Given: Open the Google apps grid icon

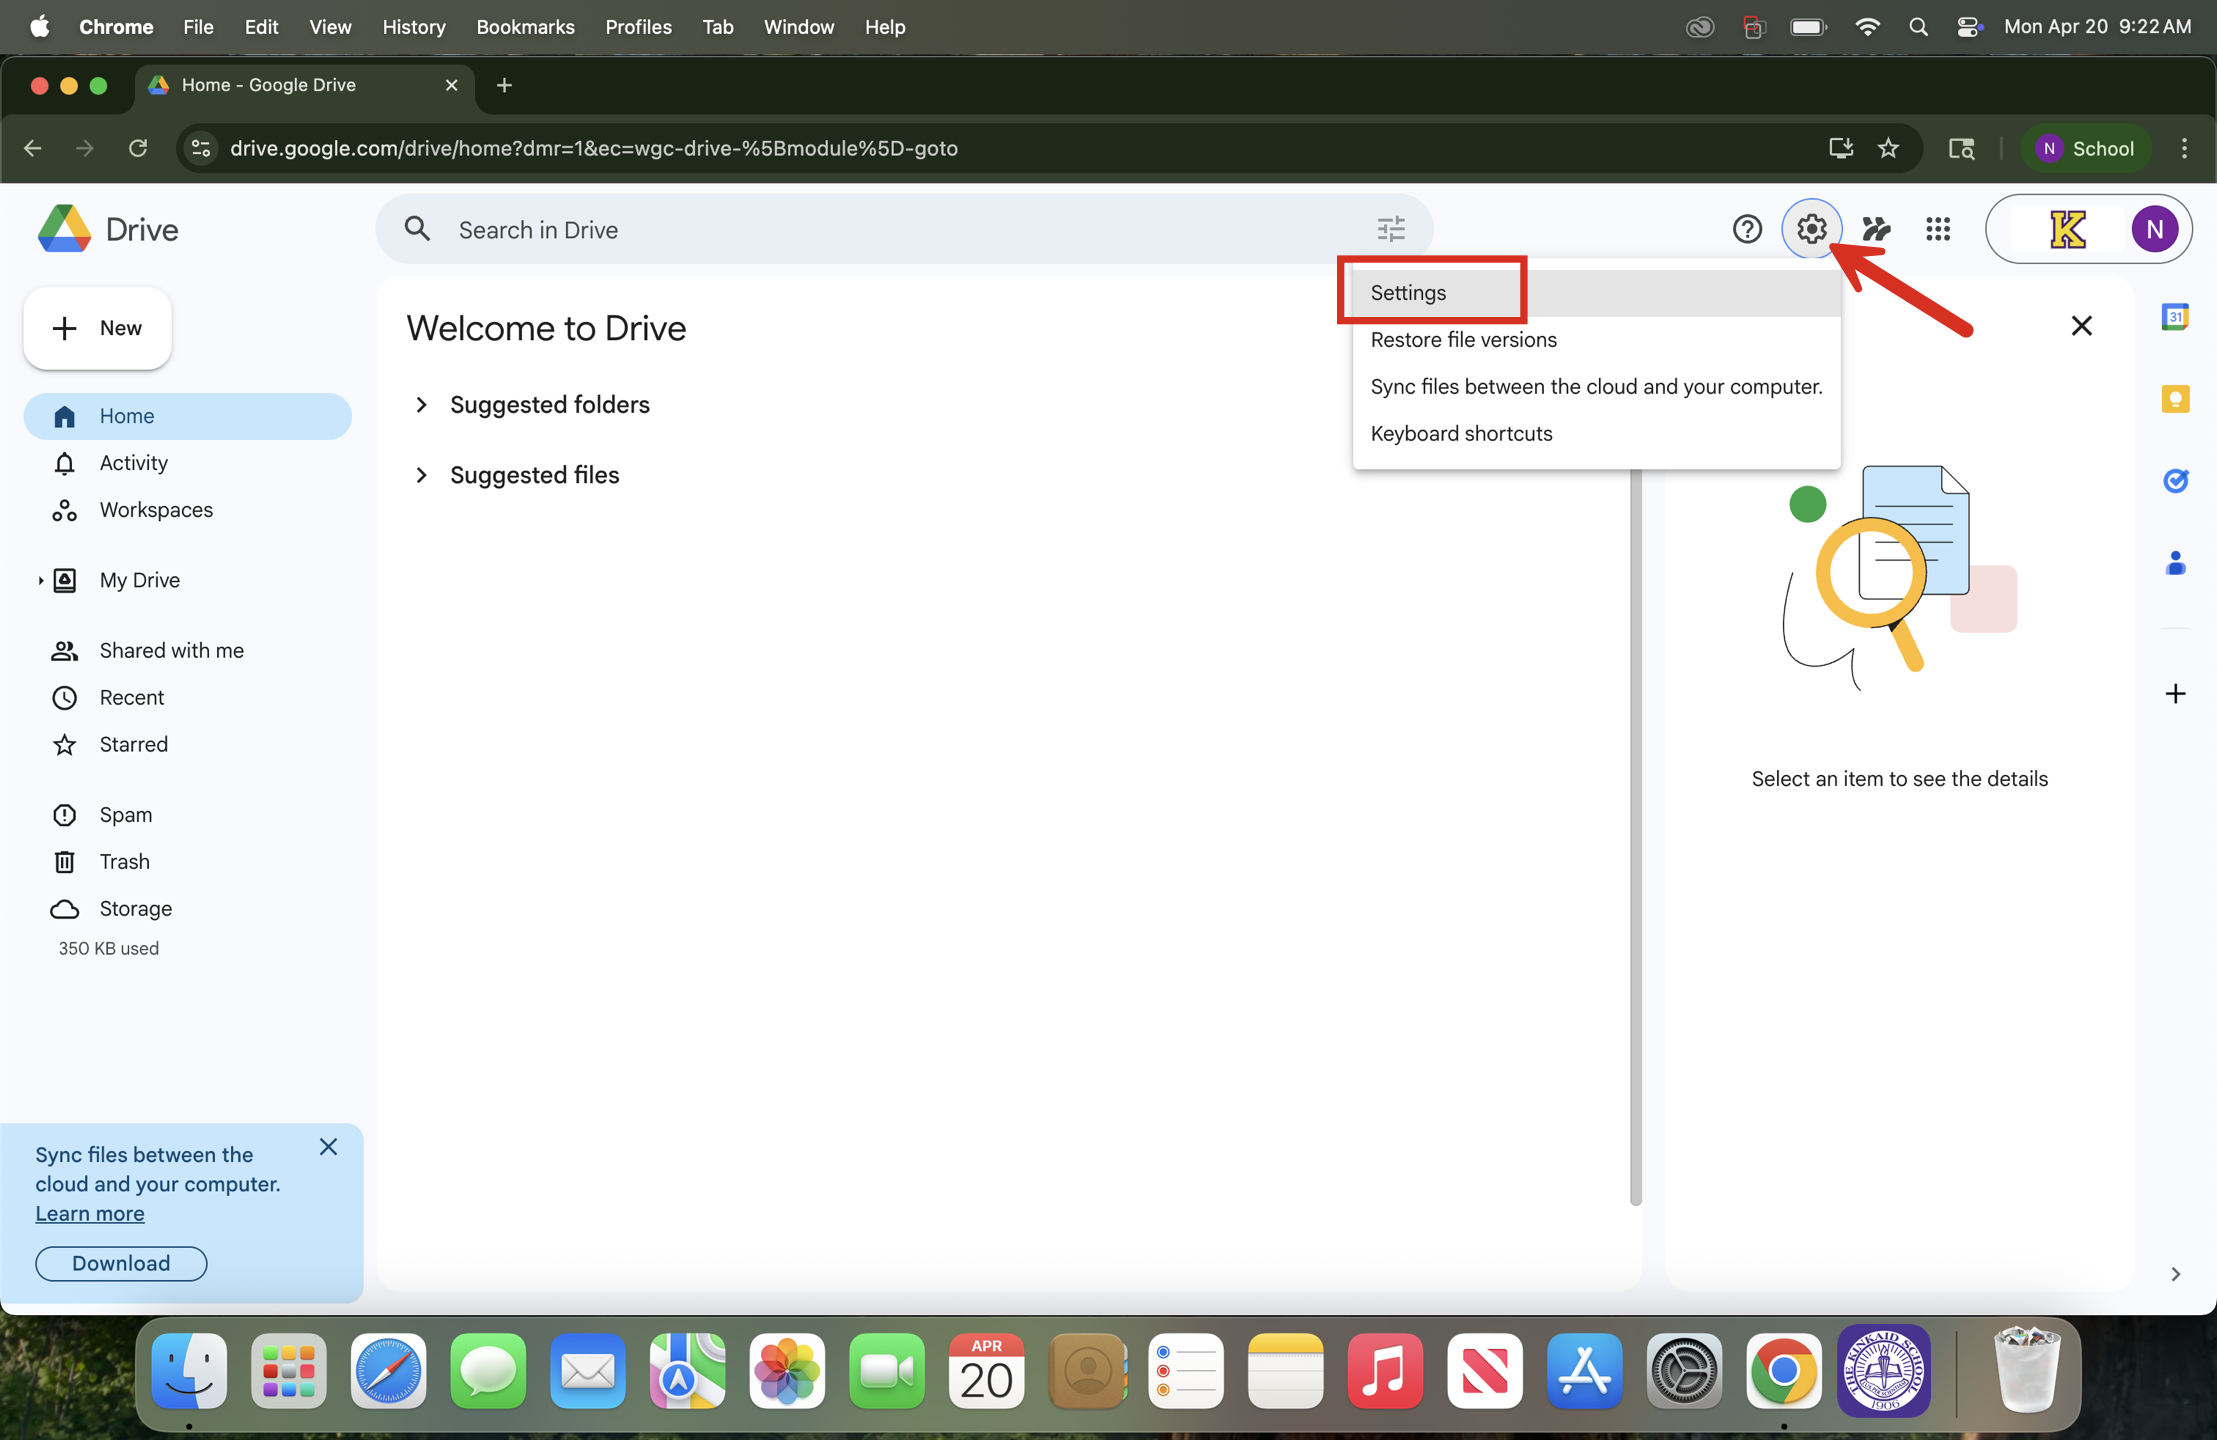Looking at the screenshot, I should click(x=1938, y=230).
